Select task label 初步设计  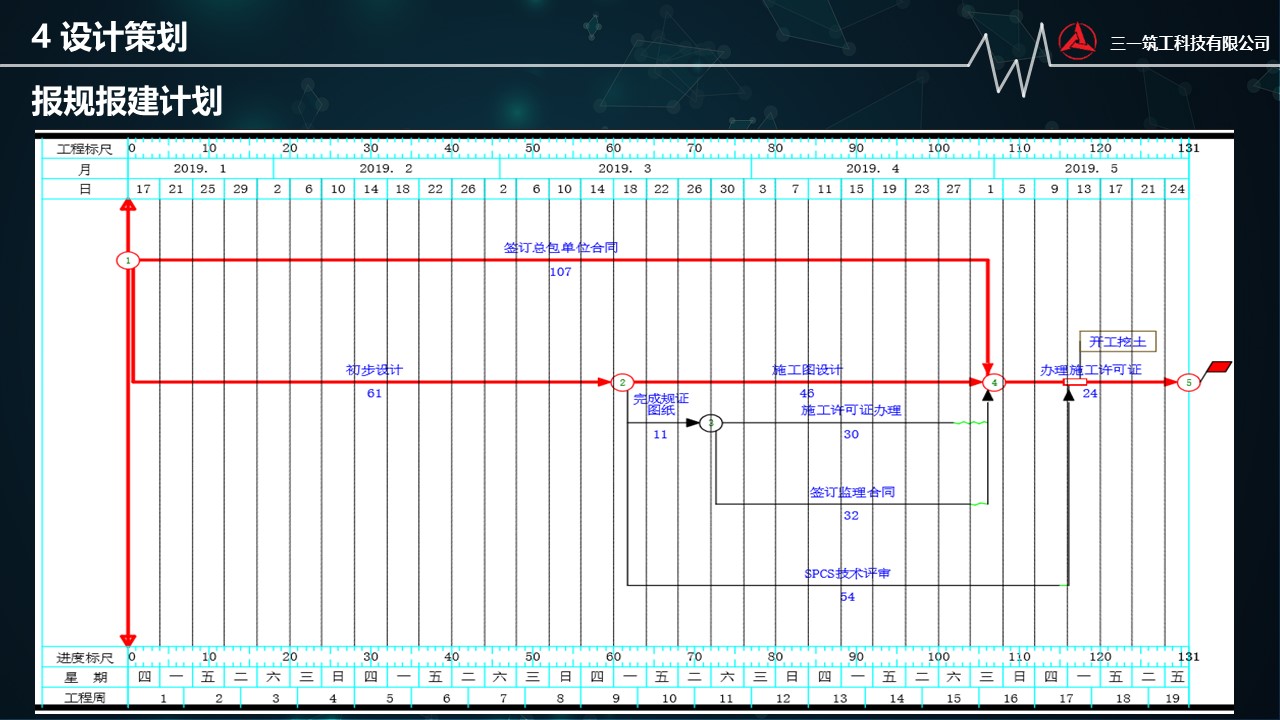[375, 370]
